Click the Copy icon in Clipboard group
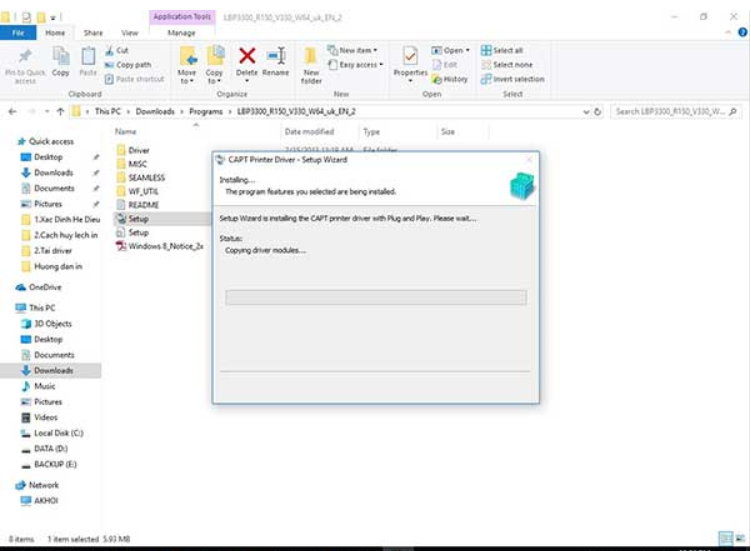This screenshot has height=551, width=751. pyautogui.click(x=61, y=60)
